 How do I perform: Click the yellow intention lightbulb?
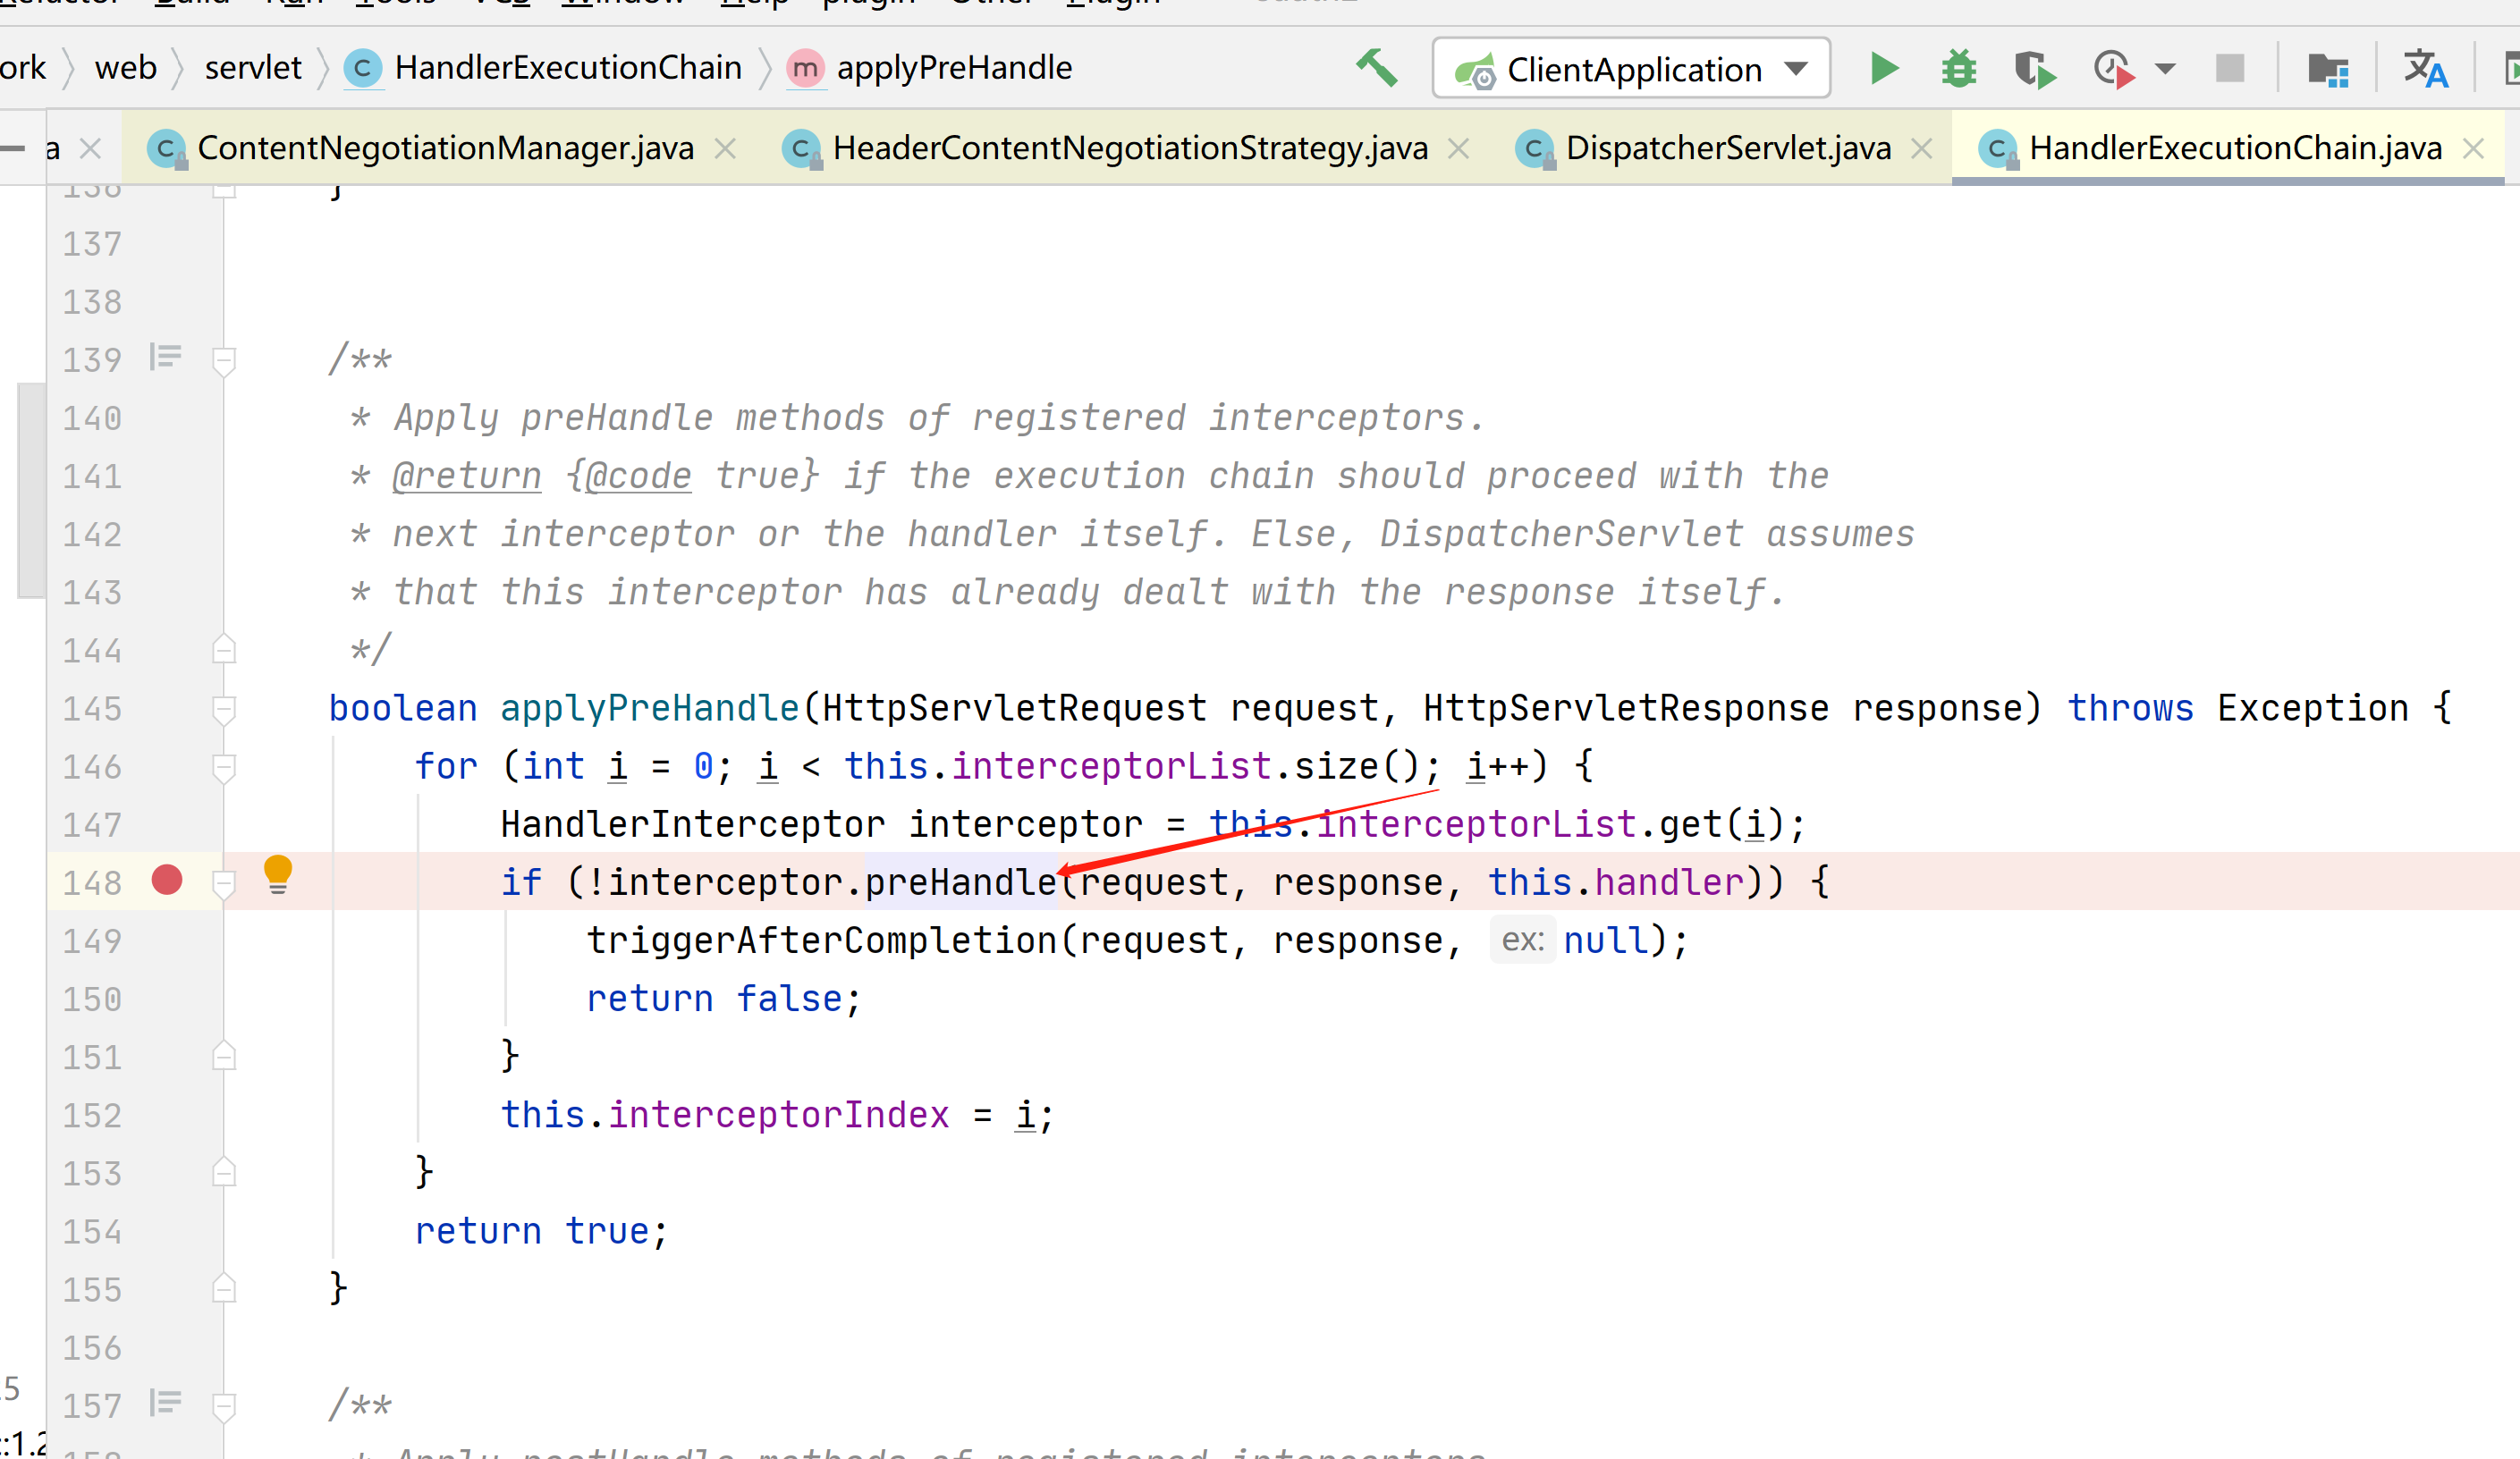(x=278, y=872)
